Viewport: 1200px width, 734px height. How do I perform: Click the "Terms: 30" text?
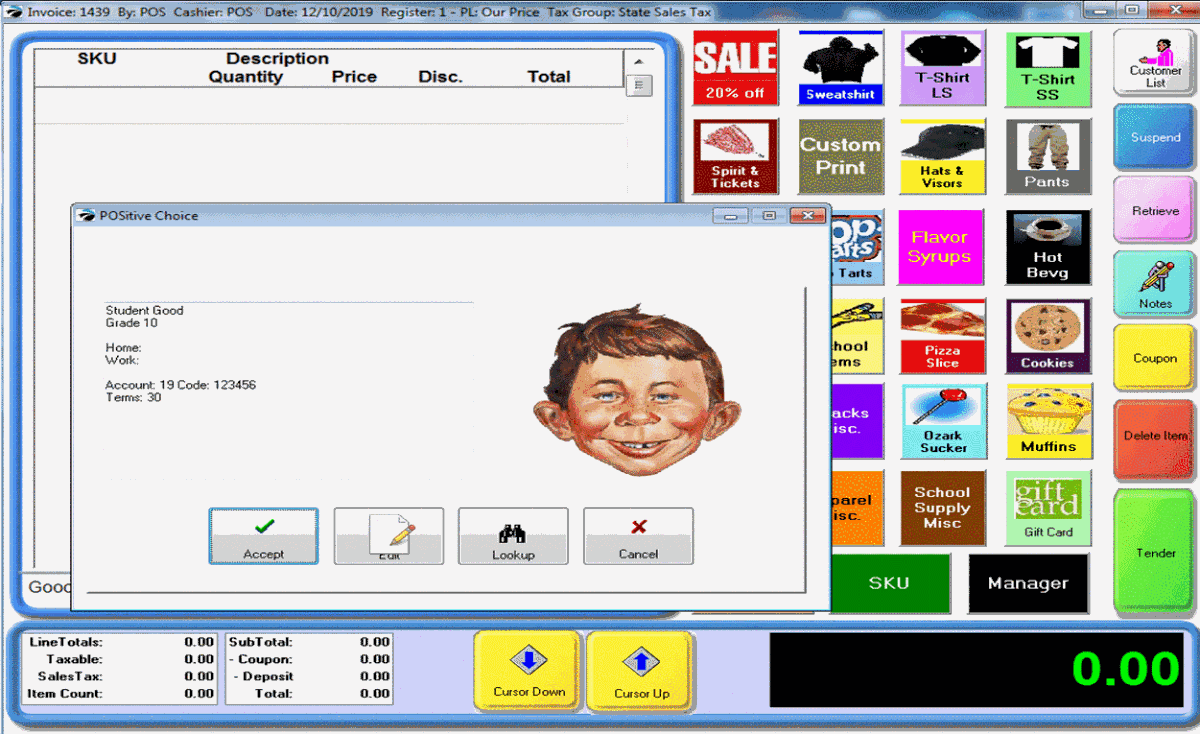point(133,398)
